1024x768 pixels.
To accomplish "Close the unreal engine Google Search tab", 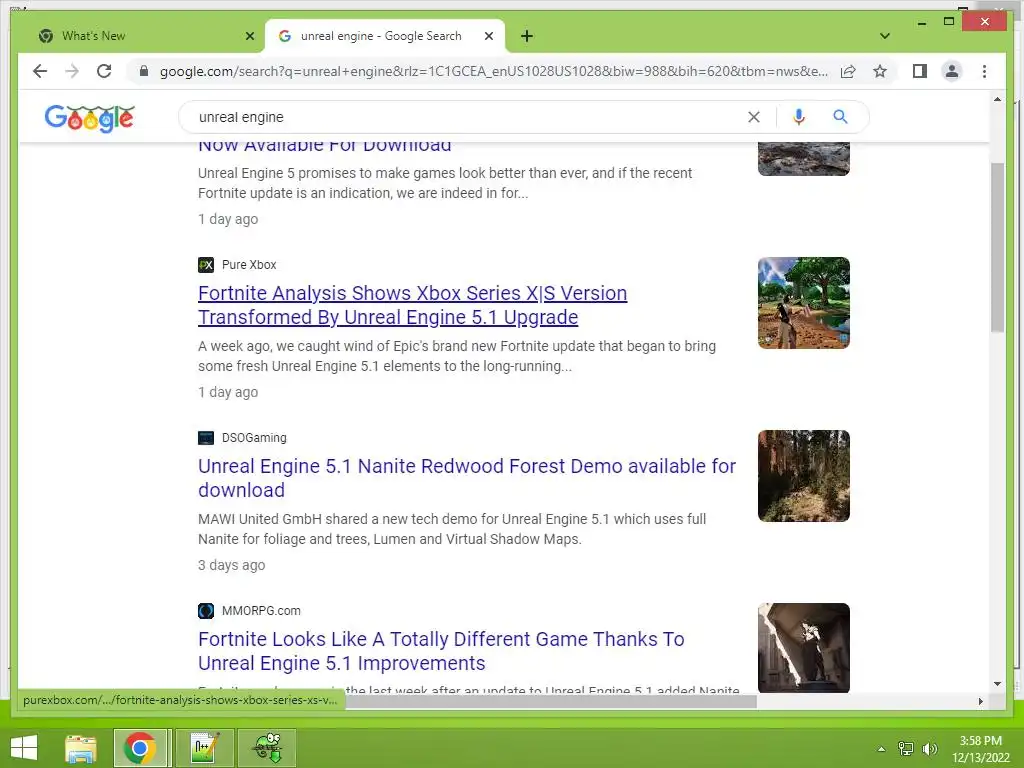I will [488, 36].
